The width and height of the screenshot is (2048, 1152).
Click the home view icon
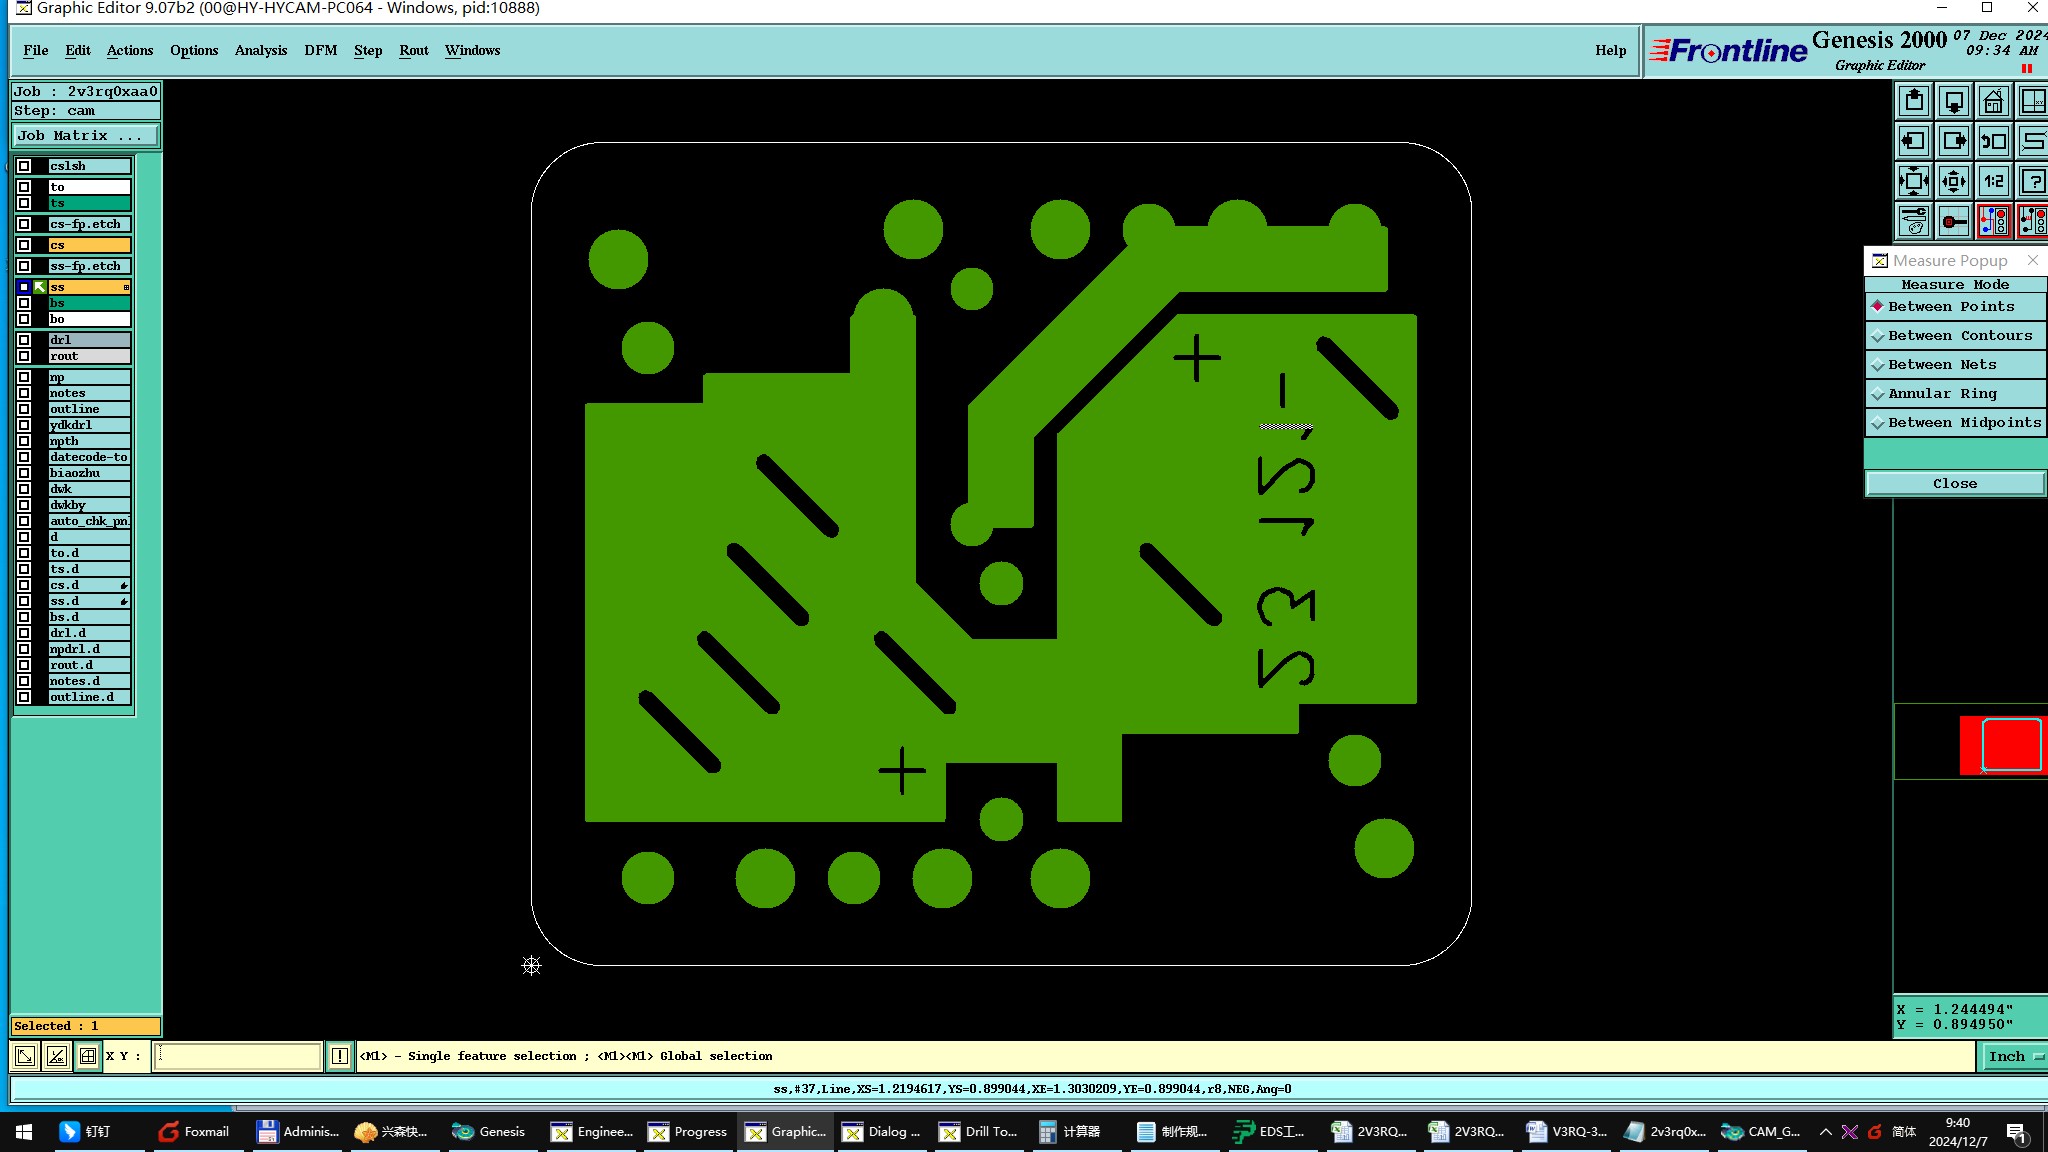[x=1993, y=101]
